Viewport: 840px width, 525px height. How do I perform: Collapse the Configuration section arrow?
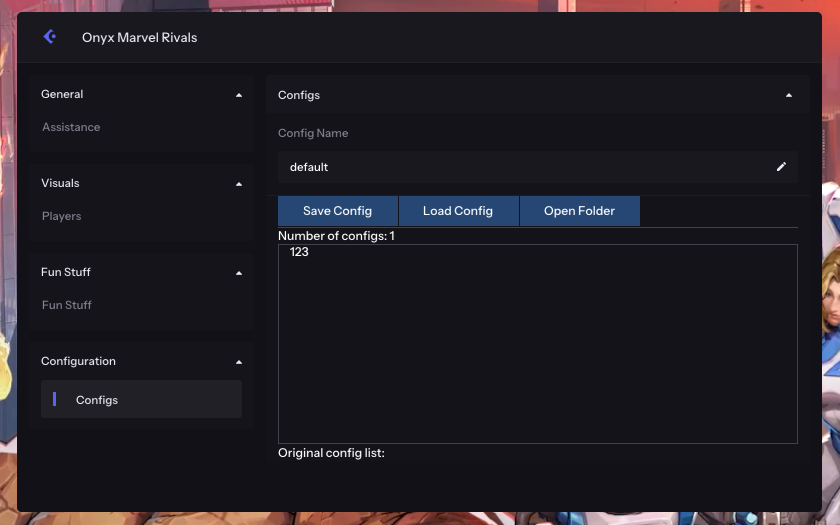239,362
